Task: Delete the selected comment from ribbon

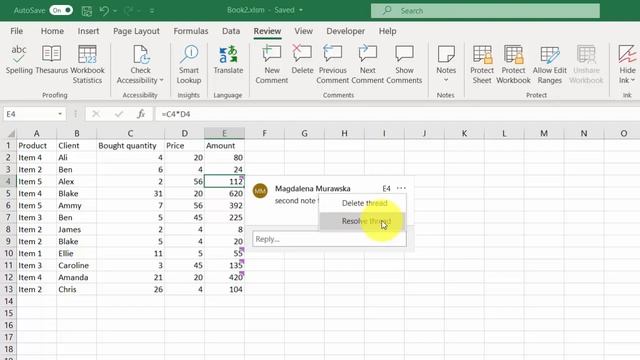Action: (302, 60)
